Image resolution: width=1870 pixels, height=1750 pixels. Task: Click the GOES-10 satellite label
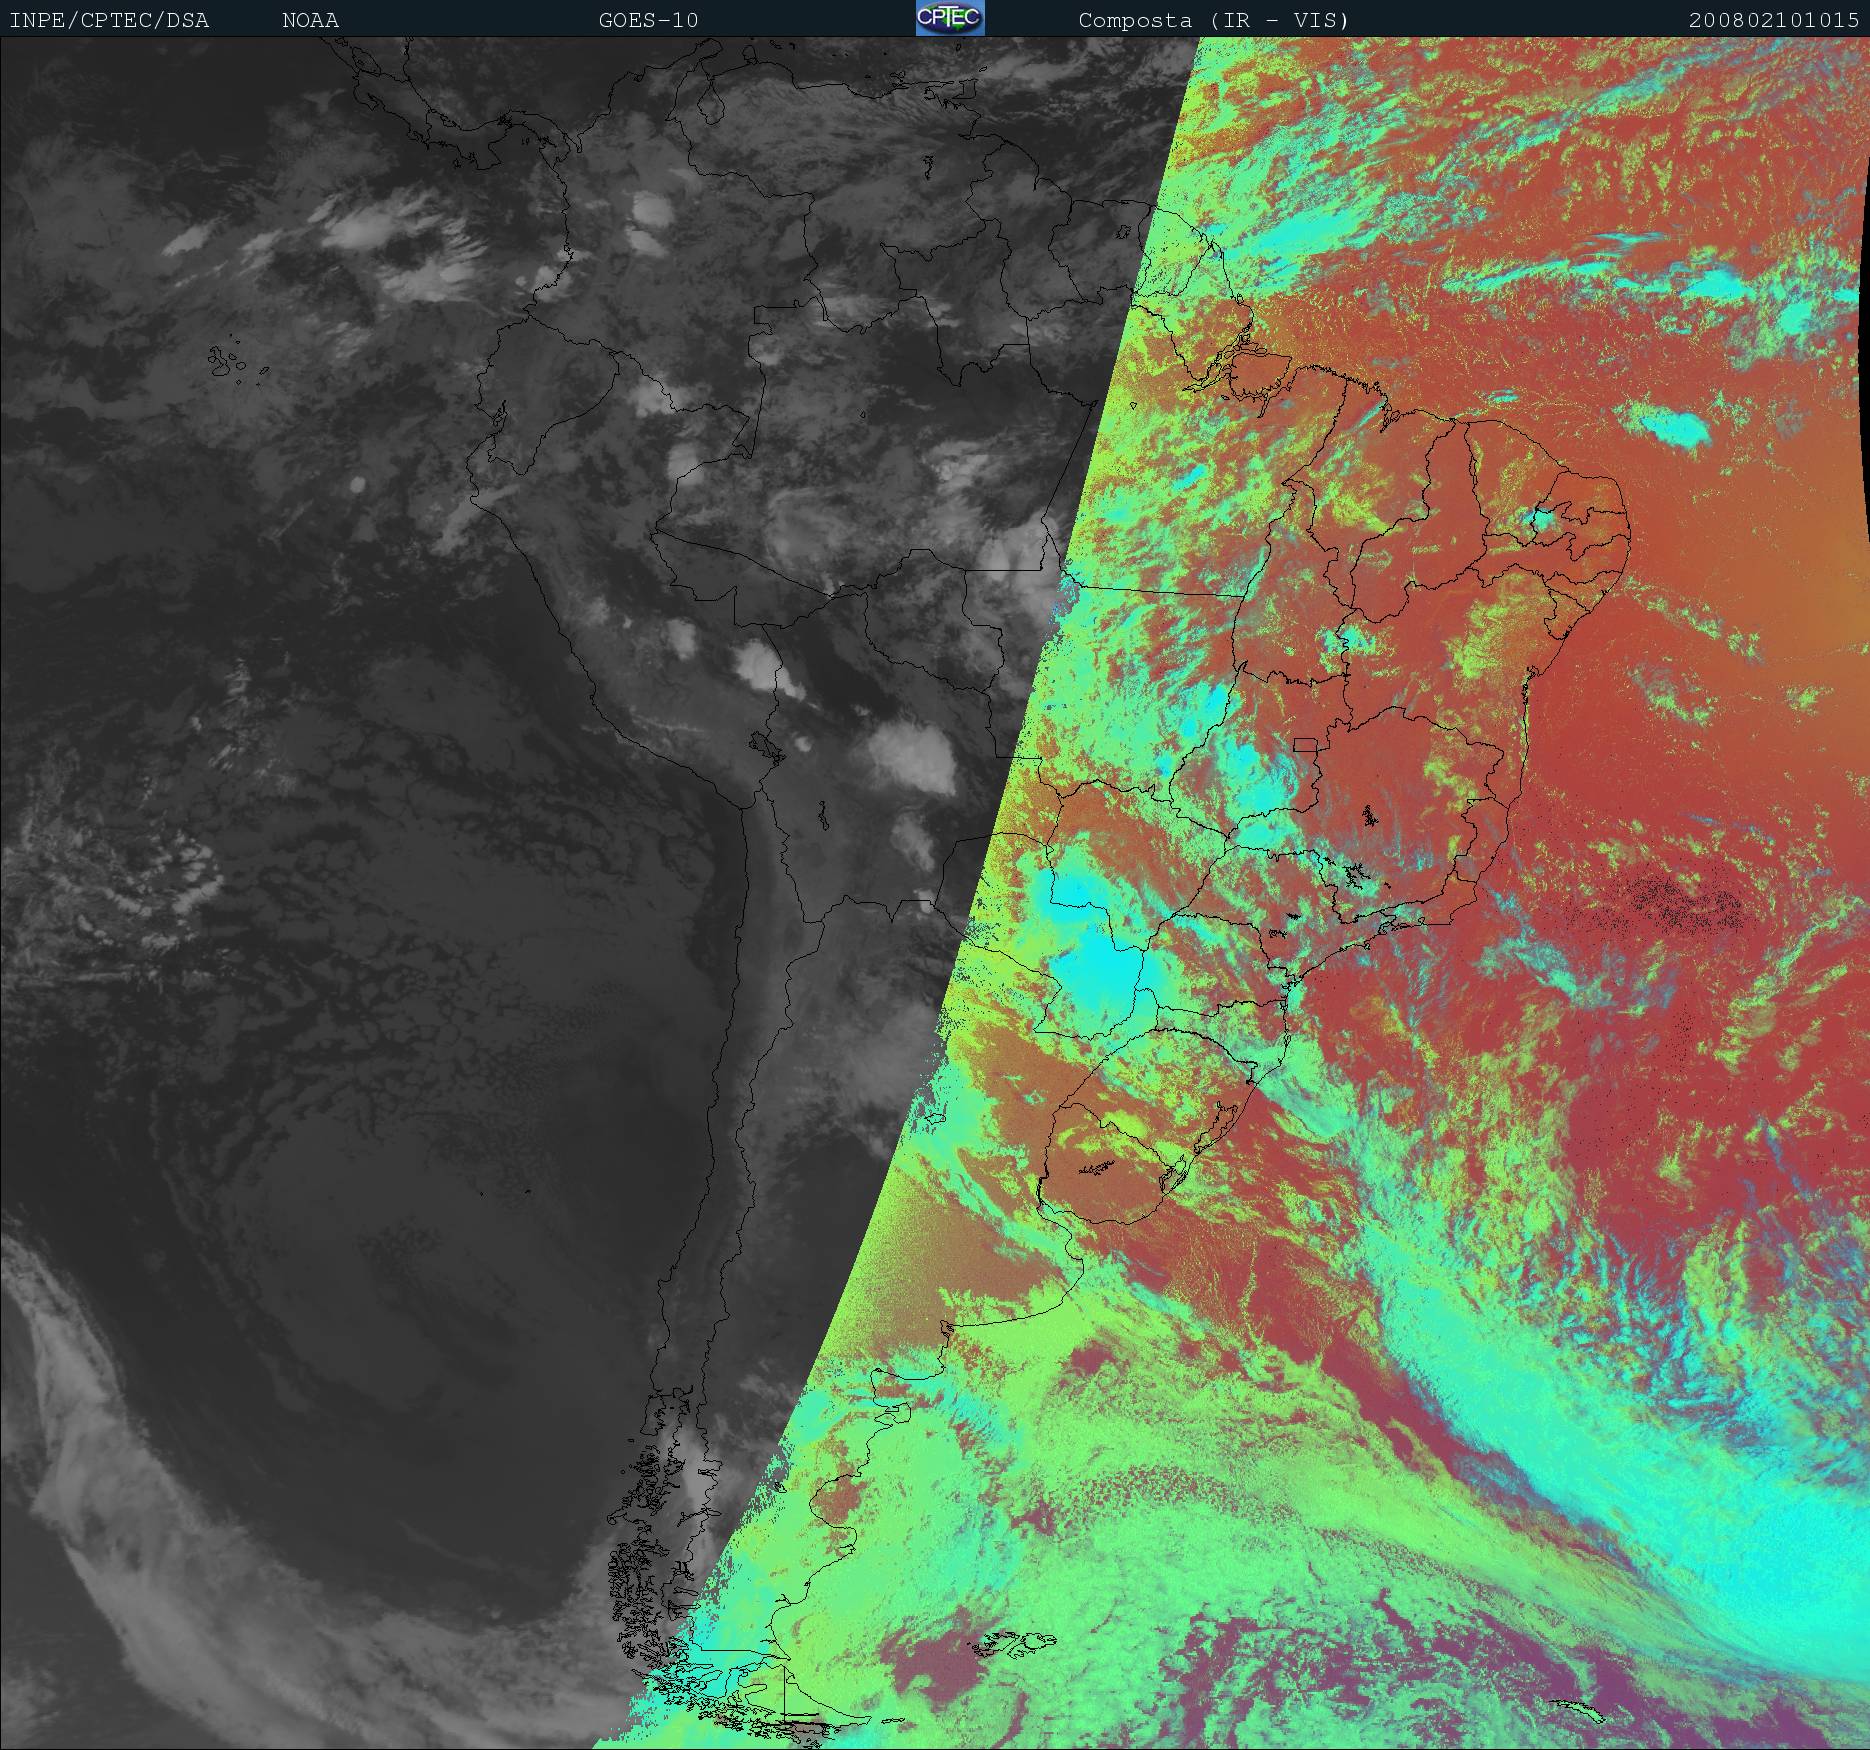click(648, 20)
